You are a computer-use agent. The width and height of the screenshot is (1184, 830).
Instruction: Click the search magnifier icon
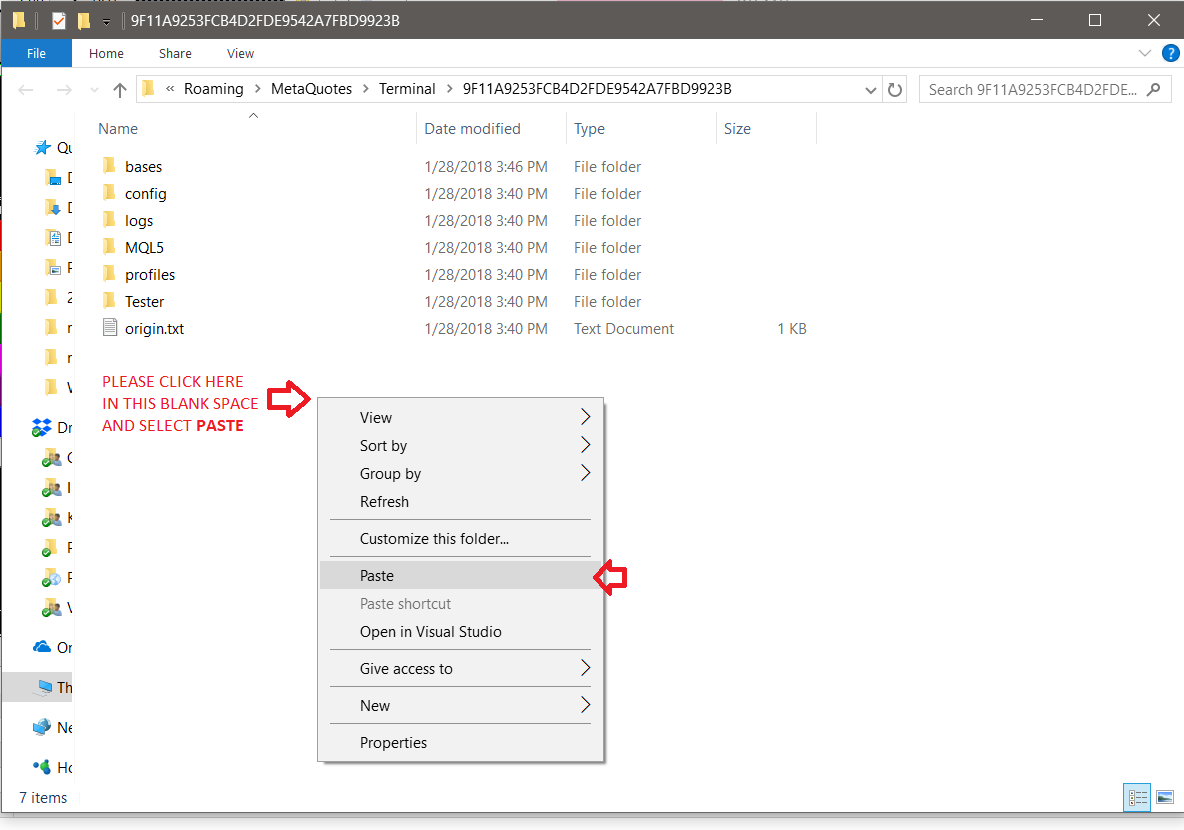tap(1154, 89)
